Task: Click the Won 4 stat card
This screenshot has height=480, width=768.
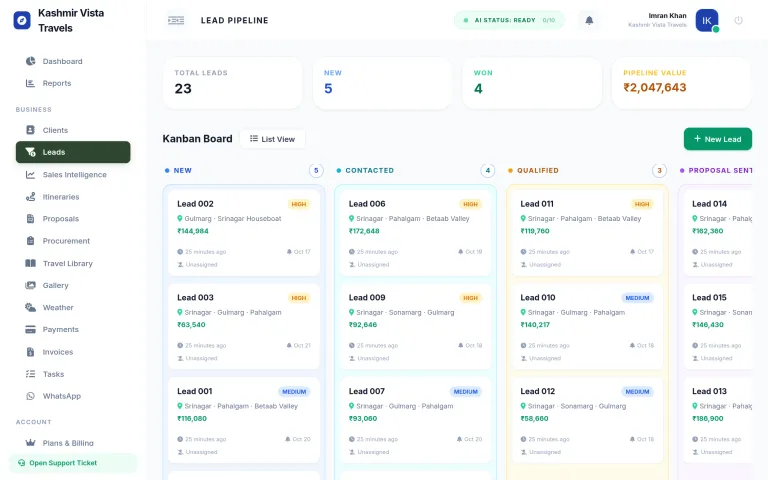Action: (x=532, y=83)
